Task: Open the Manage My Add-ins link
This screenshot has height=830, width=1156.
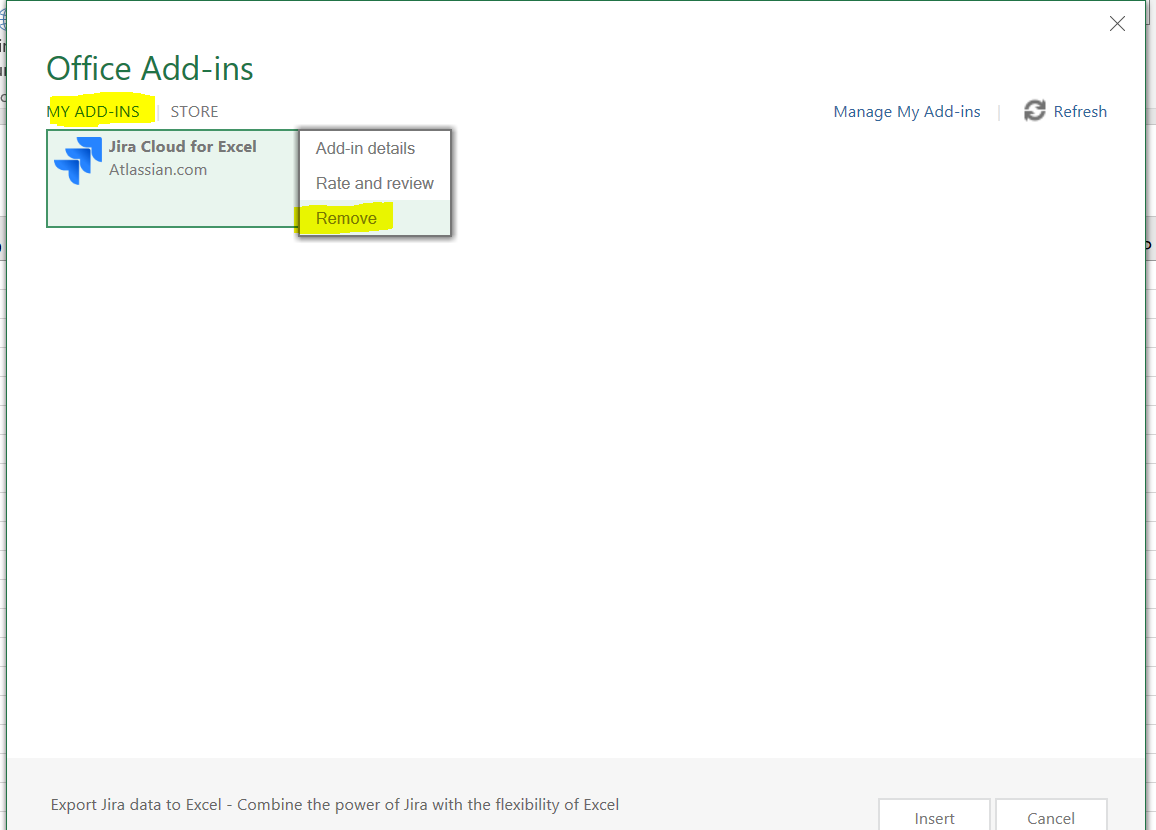Action: coord(906,111)
